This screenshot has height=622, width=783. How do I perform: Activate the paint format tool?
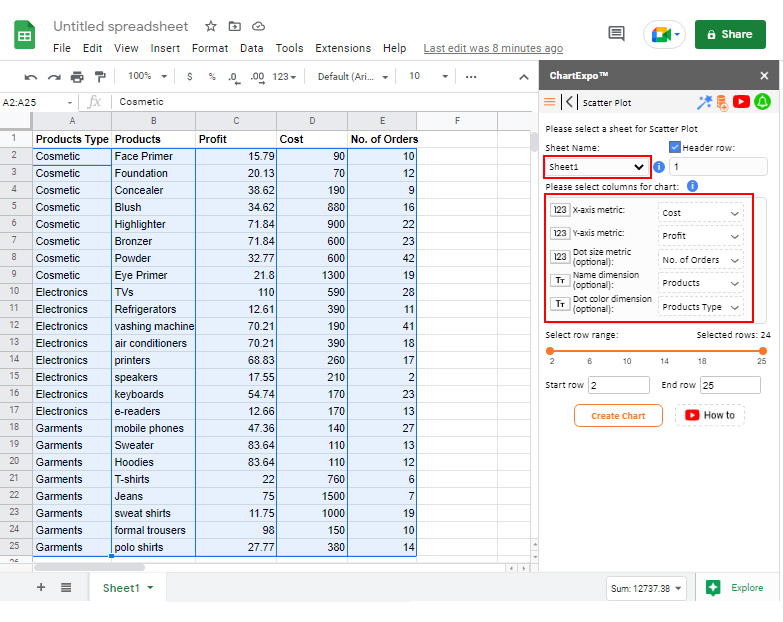tap(100, 76)
